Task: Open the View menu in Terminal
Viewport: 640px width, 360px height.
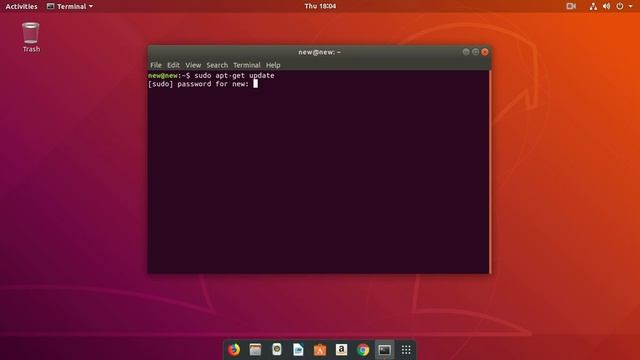Action: [193, 65]
